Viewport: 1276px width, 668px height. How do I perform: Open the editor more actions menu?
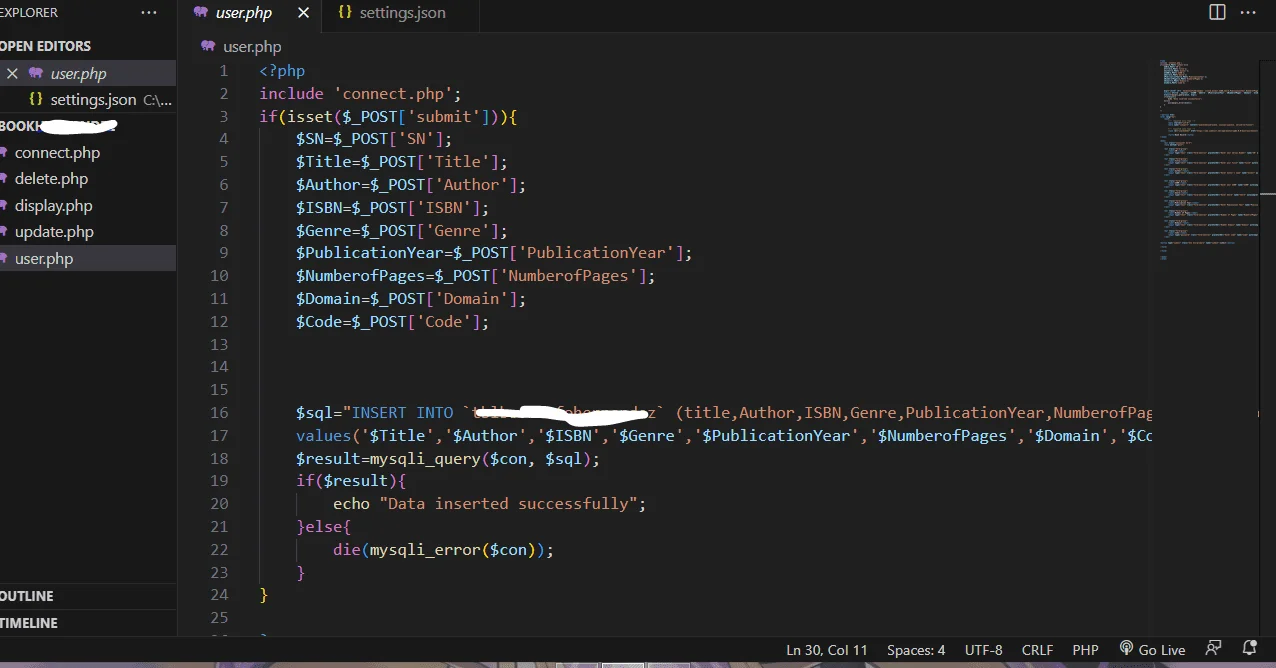coord(1248,13)
